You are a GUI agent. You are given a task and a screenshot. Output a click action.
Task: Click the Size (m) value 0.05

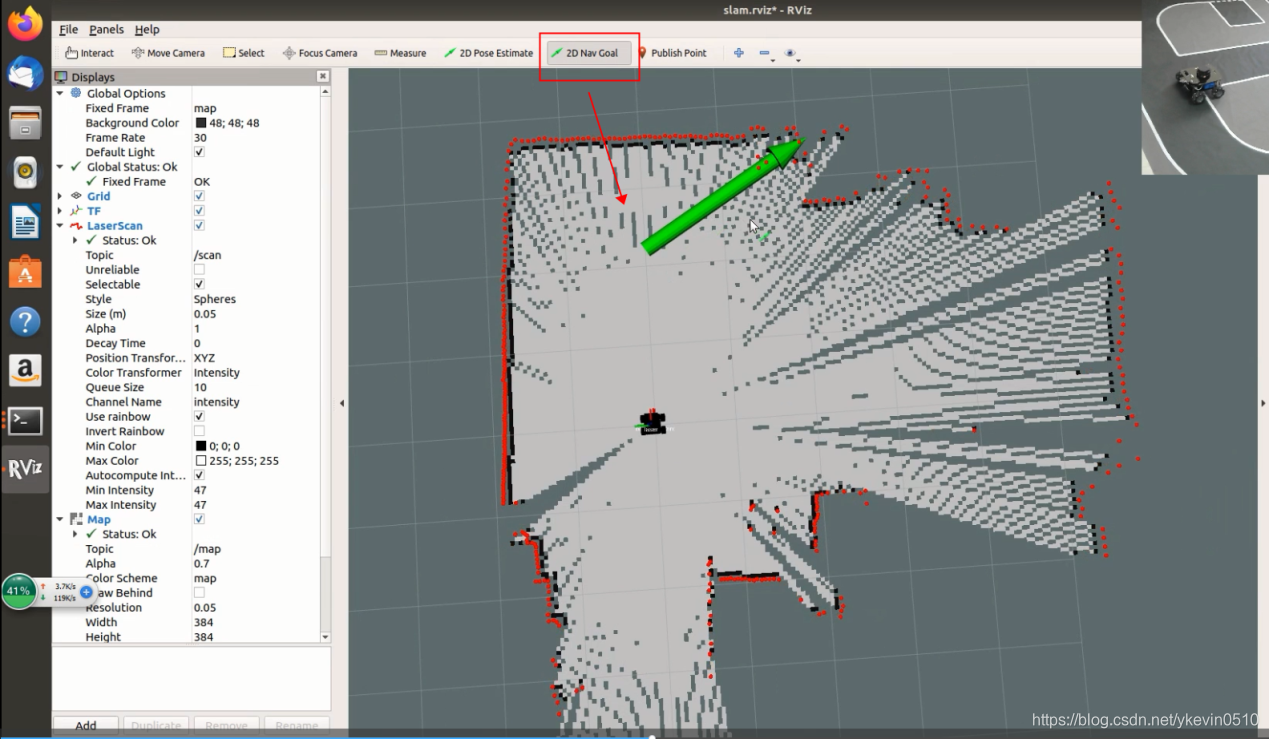click(205, 314)
